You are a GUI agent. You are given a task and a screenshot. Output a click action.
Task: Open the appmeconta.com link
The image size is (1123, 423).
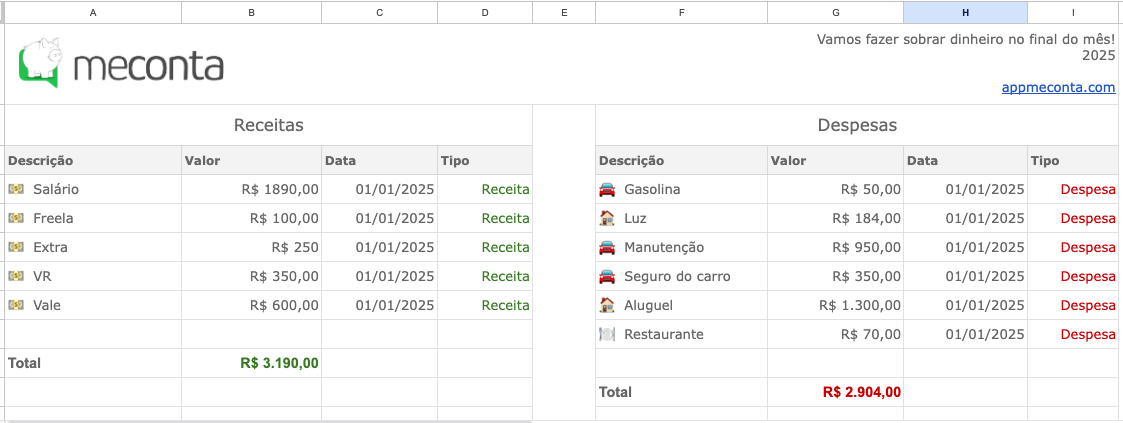point(1058,87)
